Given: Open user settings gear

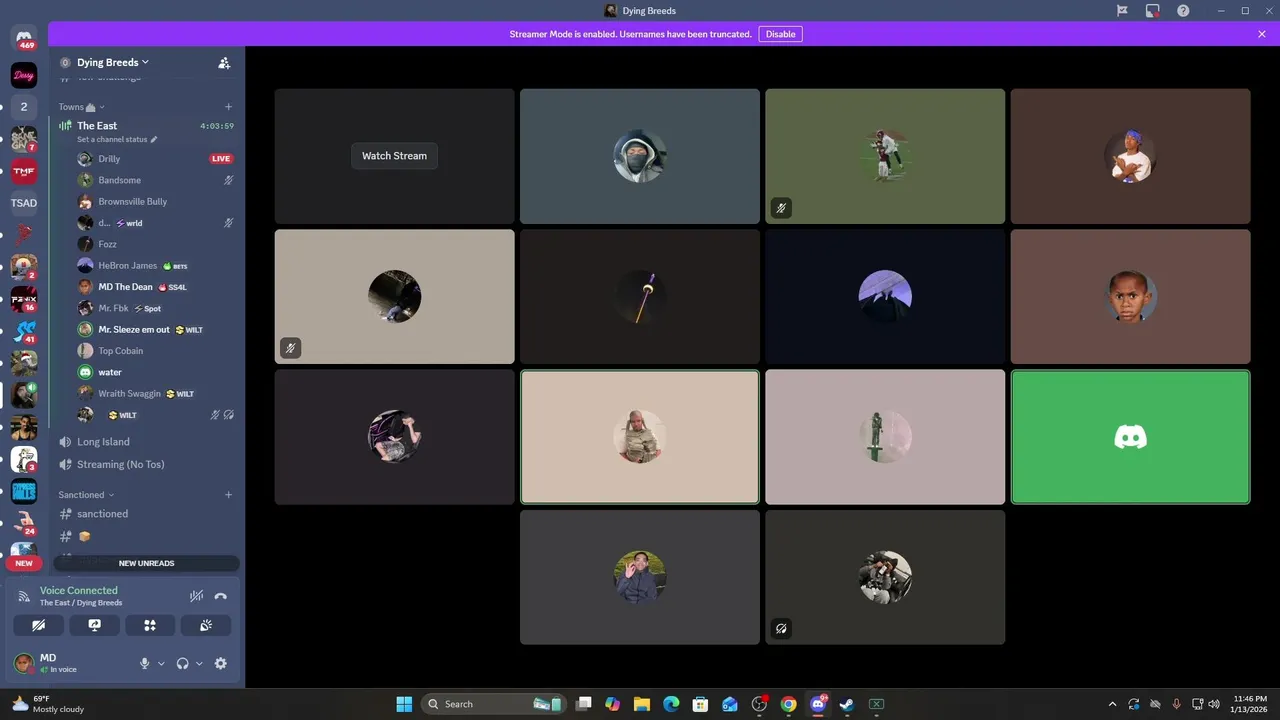Looking at the screenshot, I should [x=221, y=663].
